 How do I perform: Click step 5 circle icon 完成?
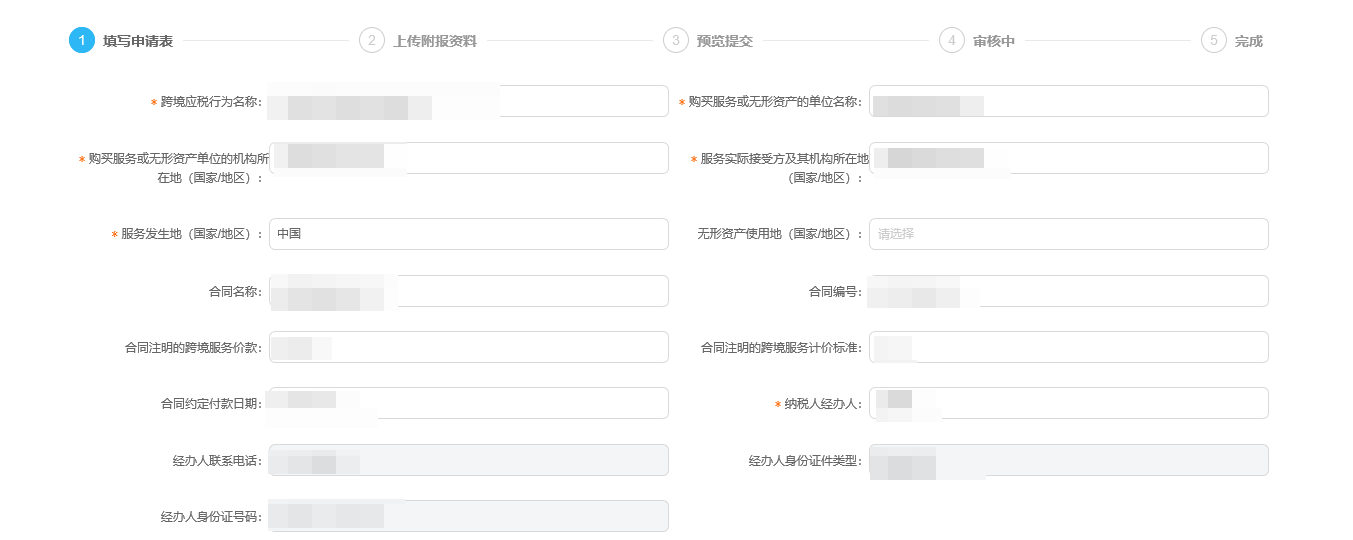pos(1213,41)
